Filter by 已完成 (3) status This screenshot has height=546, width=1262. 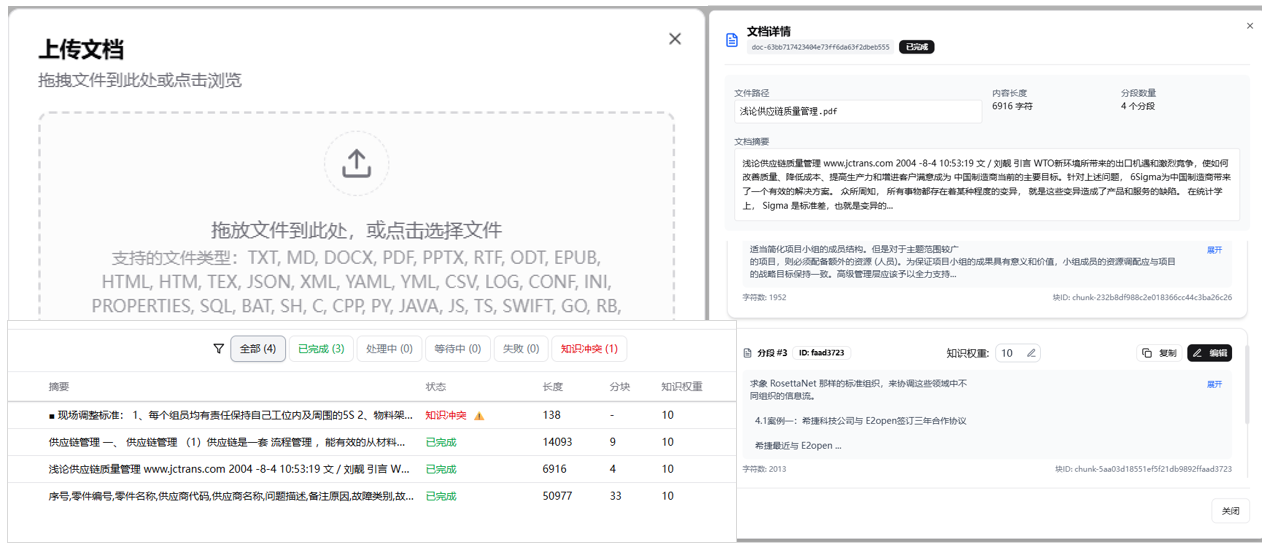[x=321, y=349]
